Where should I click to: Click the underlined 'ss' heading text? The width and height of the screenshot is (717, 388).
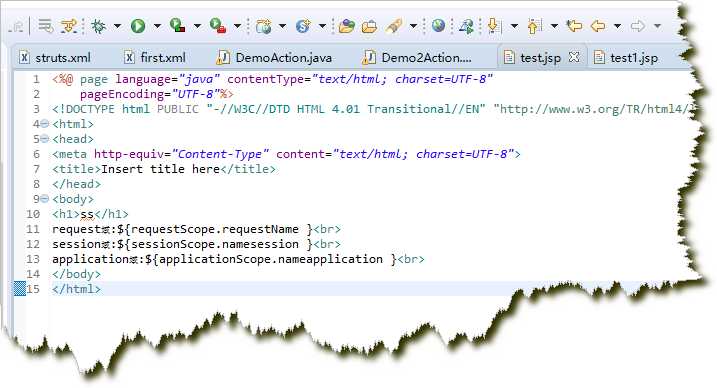(87, 214)
